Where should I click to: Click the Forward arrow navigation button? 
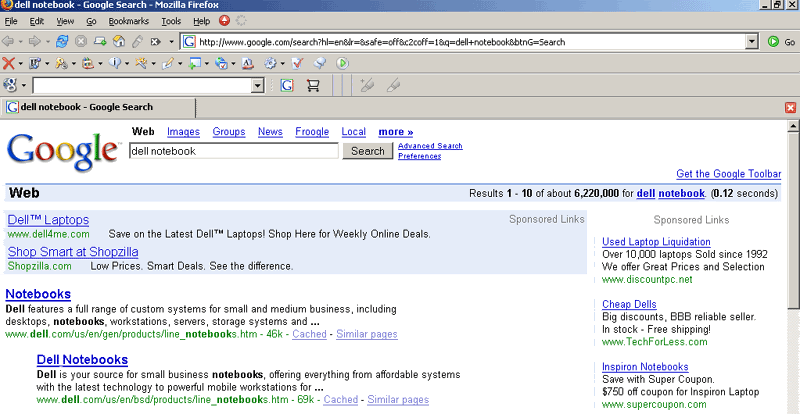[35, 42]
